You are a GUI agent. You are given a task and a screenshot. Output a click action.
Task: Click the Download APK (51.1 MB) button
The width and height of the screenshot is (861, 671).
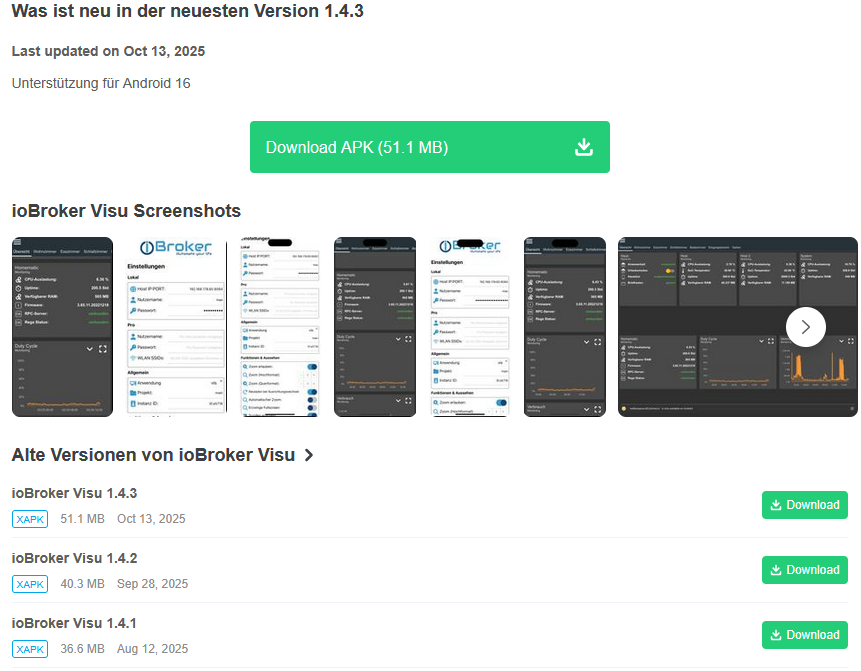[429, 147]
